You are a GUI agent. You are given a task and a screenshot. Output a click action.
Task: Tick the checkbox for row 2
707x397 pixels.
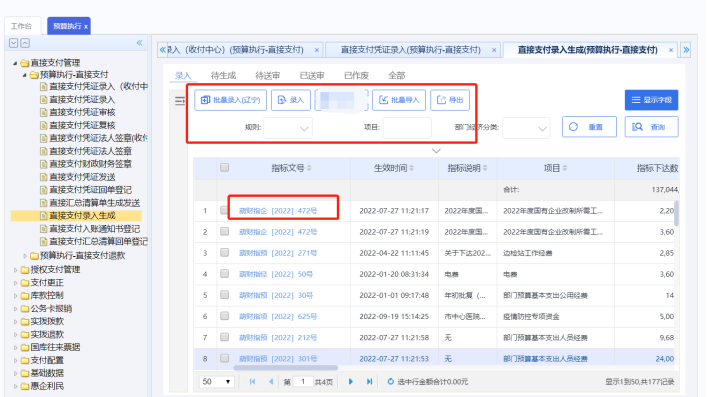point(225,231)
